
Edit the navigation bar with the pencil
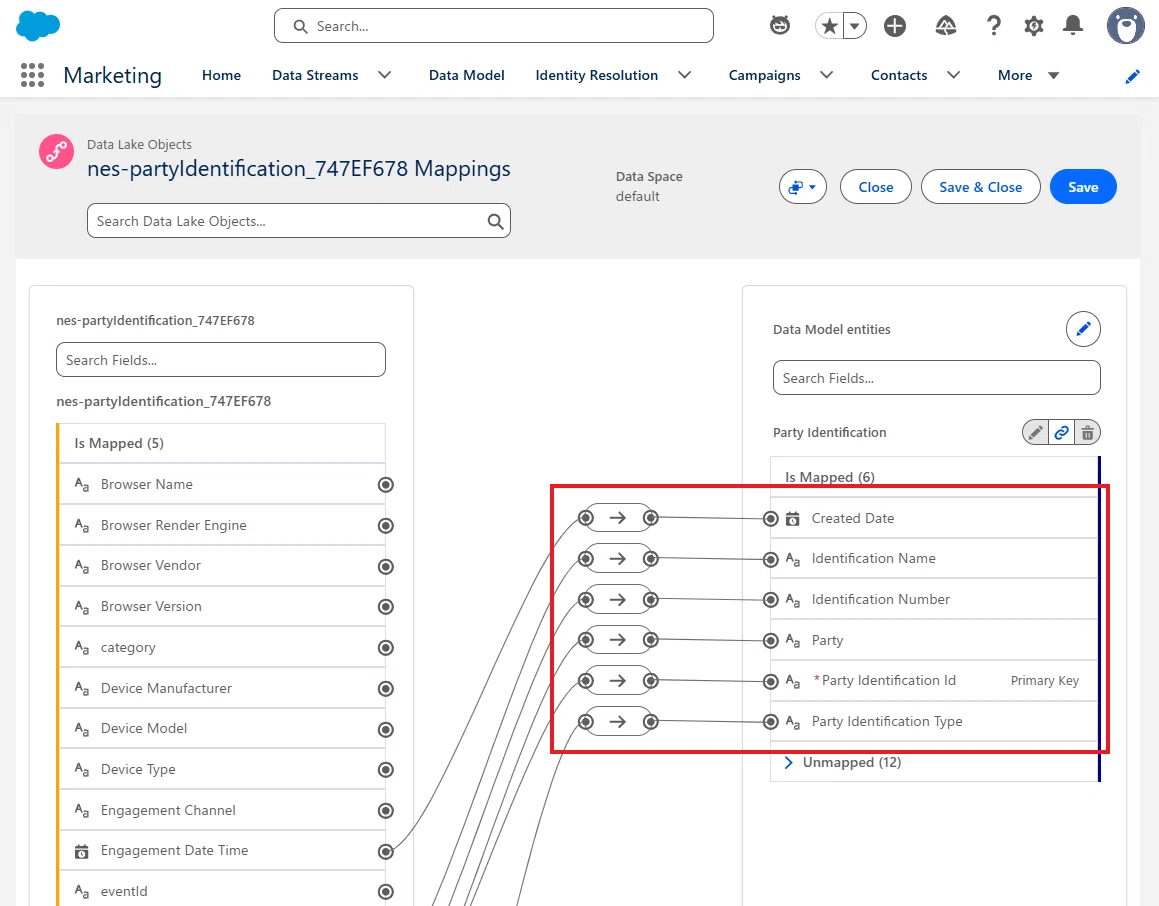click(x=1132, y=77)
